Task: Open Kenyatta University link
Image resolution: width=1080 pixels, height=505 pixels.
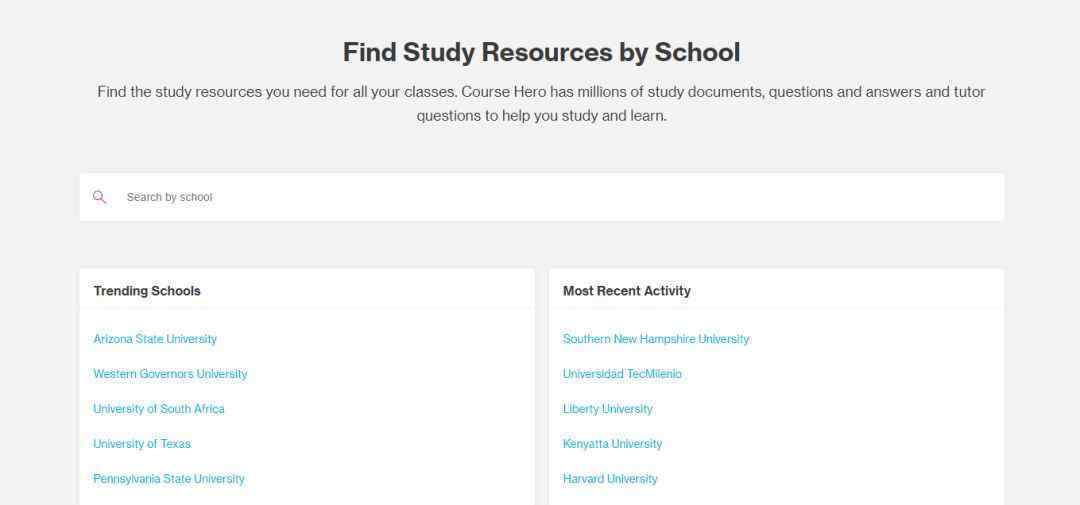Action: click(x=612, y=444)
